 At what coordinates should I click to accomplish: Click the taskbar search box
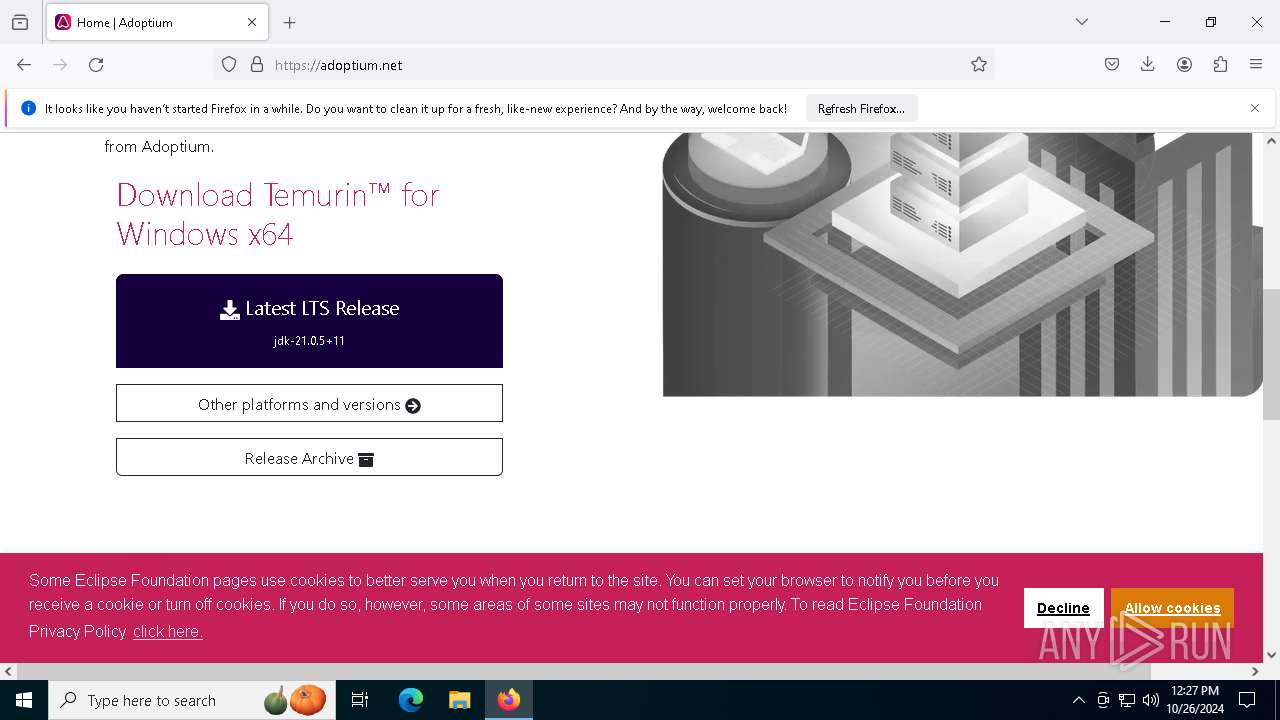click(192, 700)
